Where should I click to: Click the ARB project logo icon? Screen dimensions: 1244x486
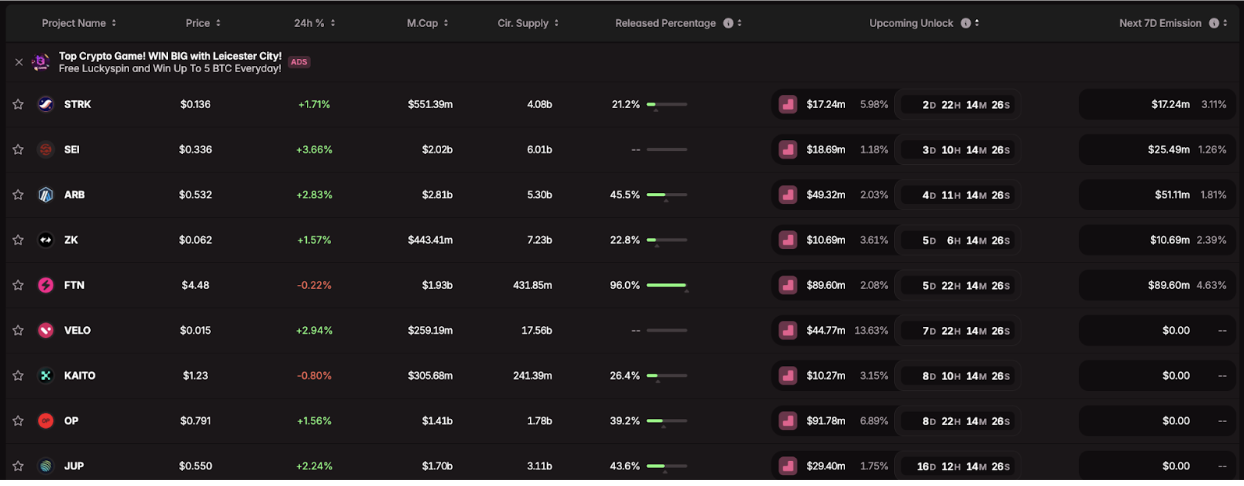46,195
